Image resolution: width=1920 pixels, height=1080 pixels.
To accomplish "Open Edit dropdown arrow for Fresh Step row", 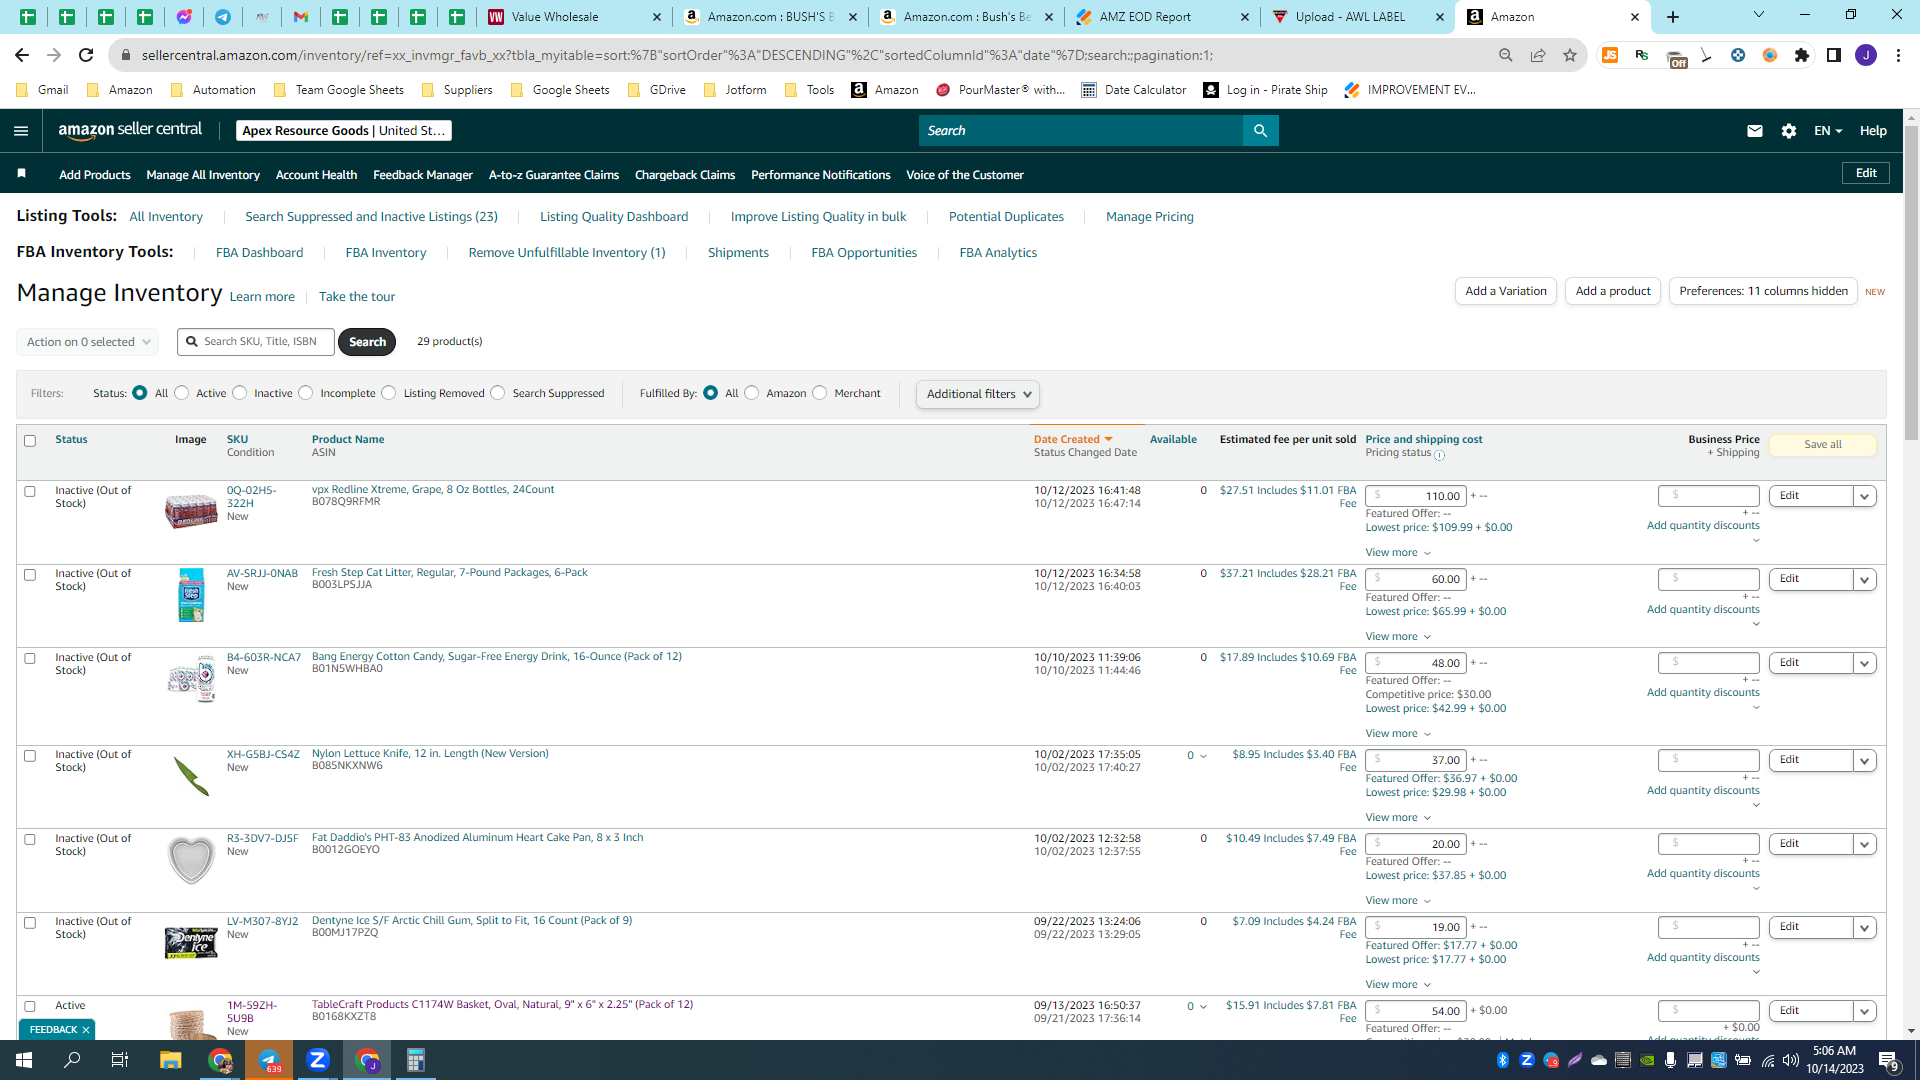I will tap(1864, 580).
